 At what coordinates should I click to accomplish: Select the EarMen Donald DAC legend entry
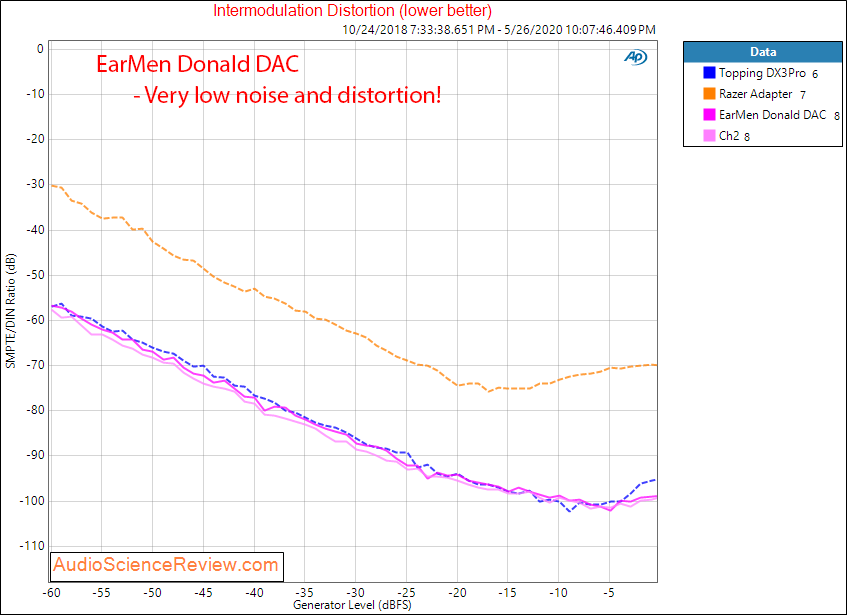coord(772,114)
